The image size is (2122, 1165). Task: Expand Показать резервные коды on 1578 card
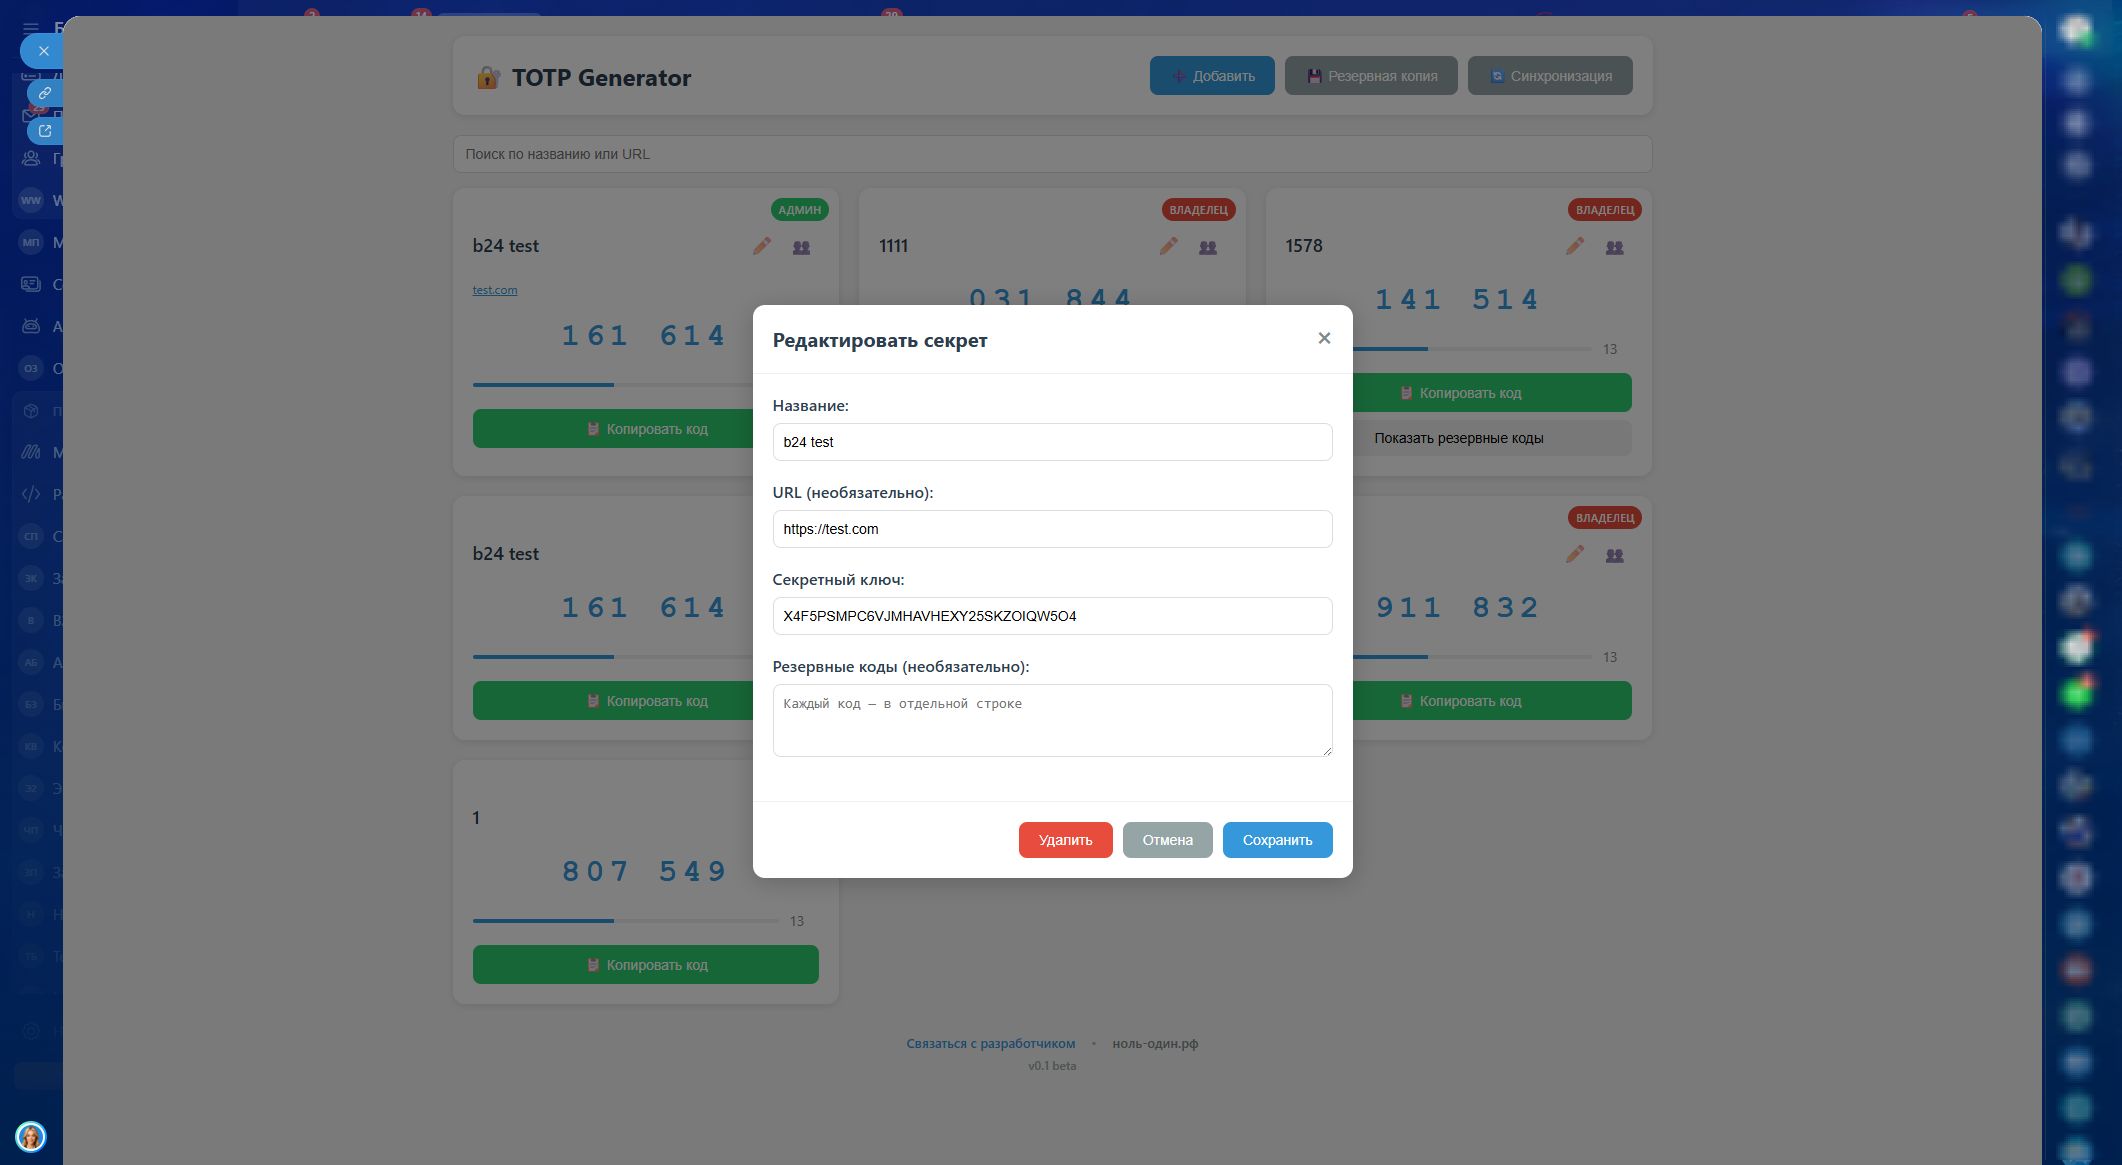1458,438
